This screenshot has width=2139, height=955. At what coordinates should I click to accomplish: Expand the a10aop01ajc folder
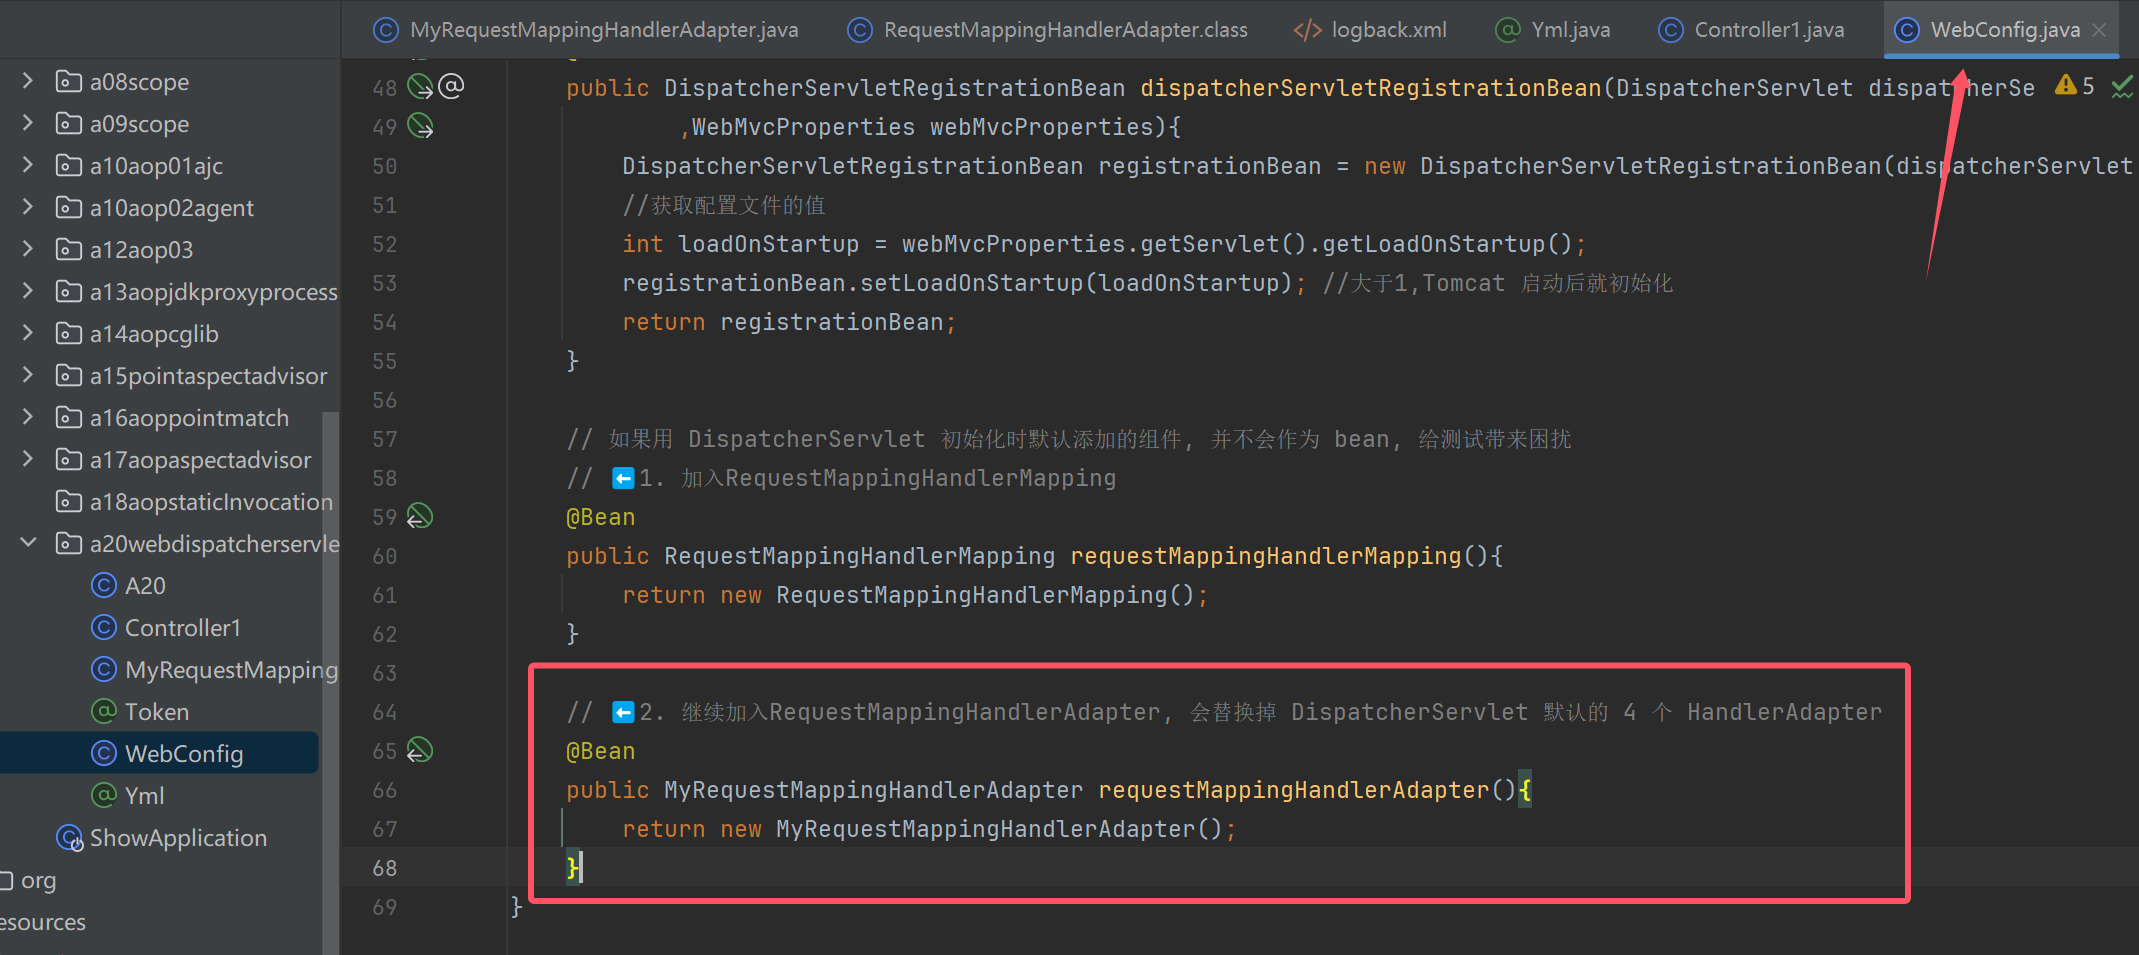click(28, 165)
